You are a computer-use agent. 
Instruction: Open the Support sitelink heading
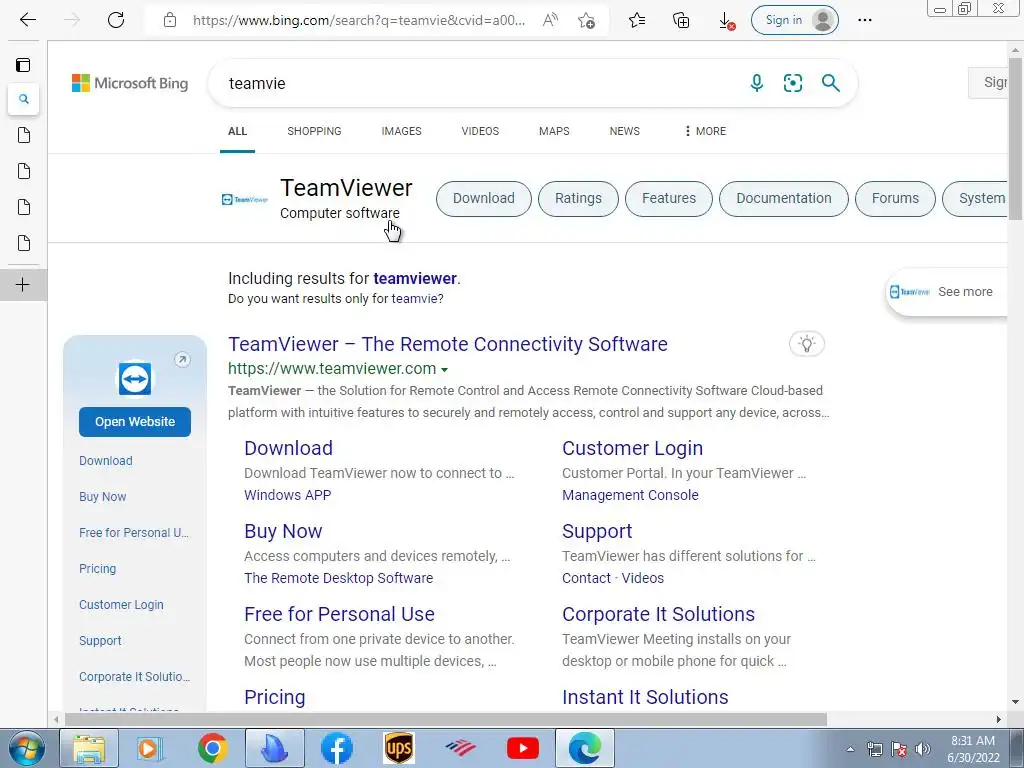point(597,532)
